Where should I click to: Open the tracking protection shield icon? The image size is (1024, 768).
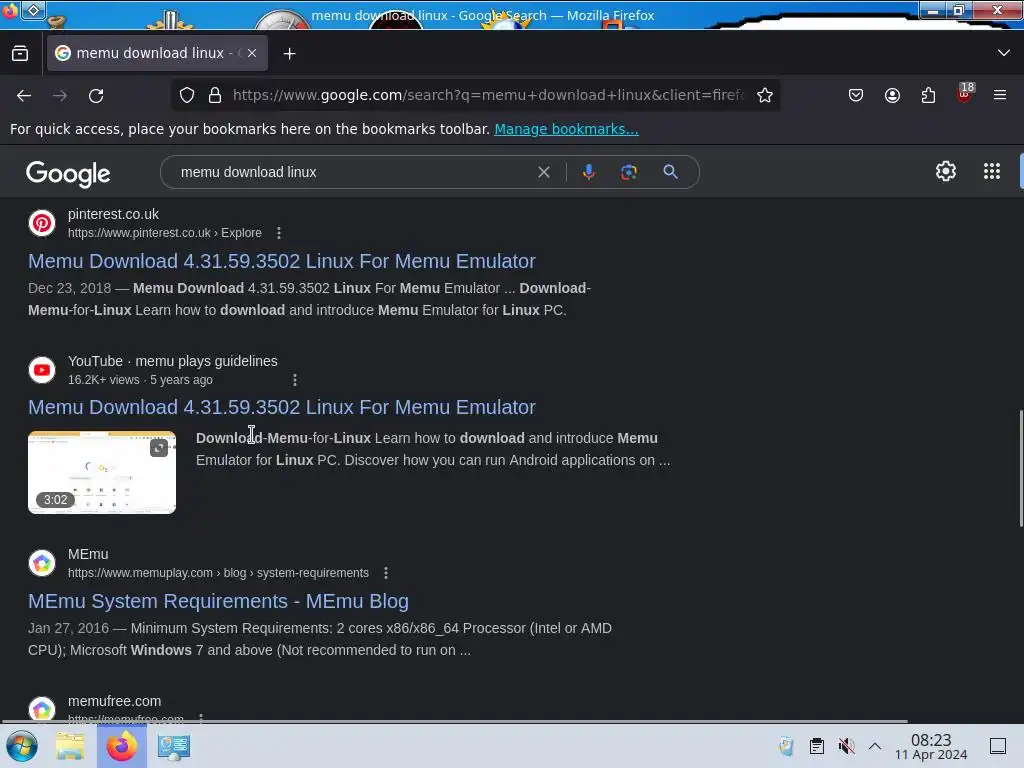click(x=187, y=95)
